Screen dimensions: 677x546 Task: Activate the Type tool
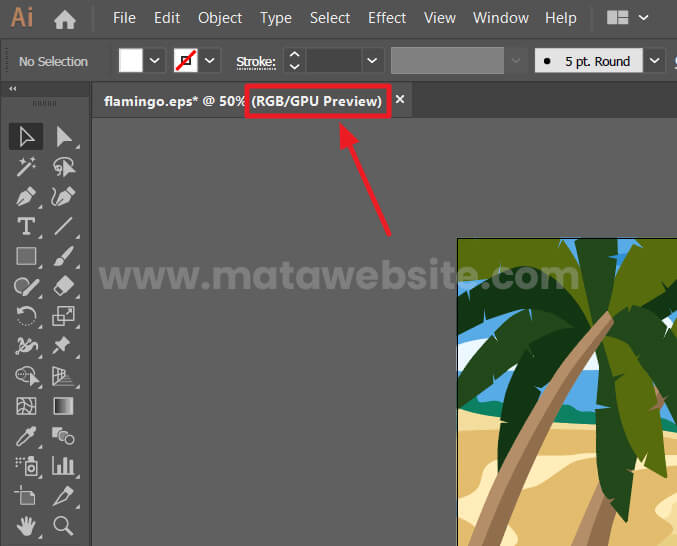[26, 227]
